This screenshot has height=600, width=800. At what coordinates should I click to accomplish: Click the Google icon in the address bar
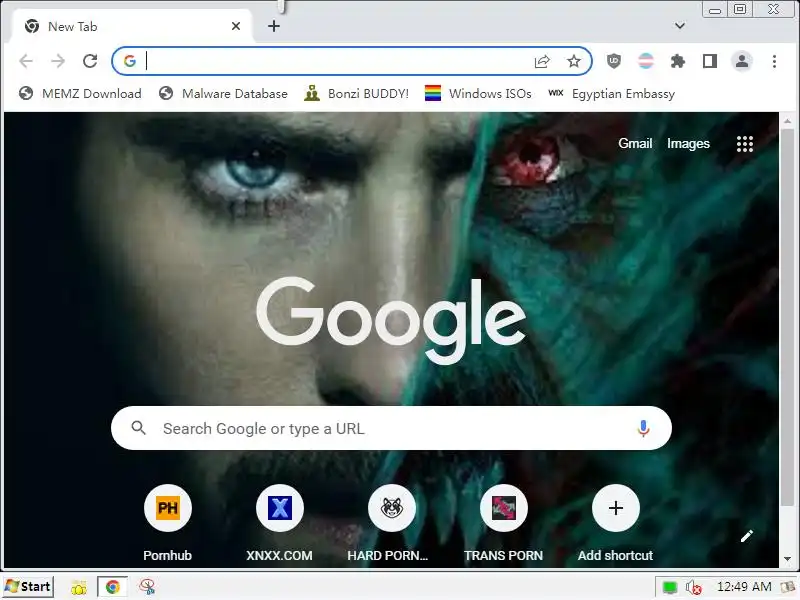pyautogui.click(x=130, y=61)
